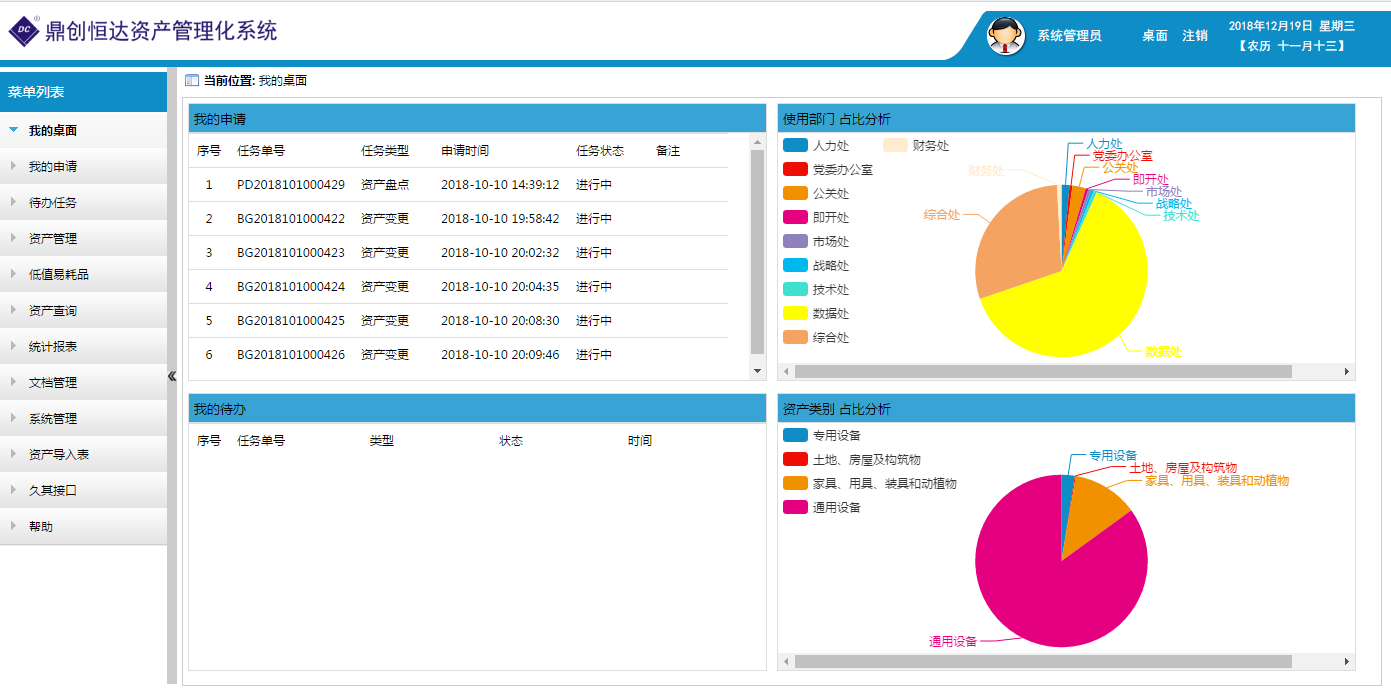Select task row PD2018101000429
This screenshot has width=1391, height=698.
tap(290, 185)
